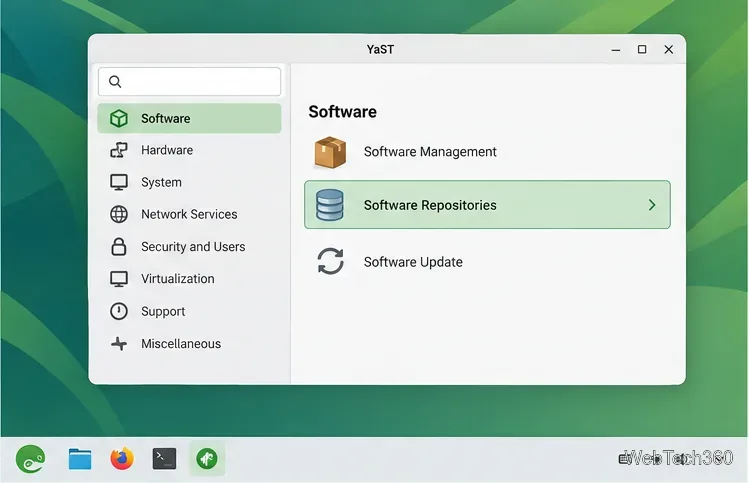This screenshot has width=749, height=483.
Task: Click the Software cube icon in sidebar
Action: (118, 118)
